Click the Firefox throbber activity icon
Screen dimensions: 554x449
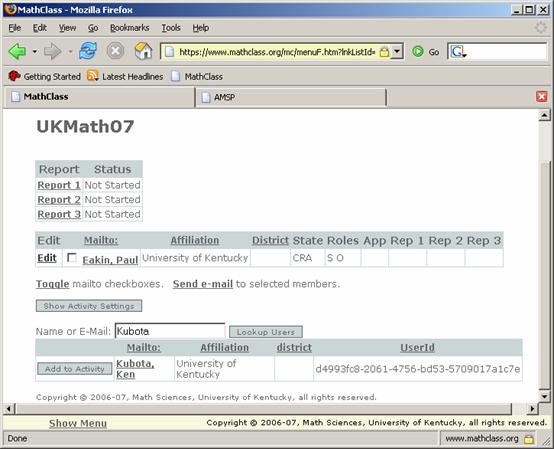click(541, 28)
